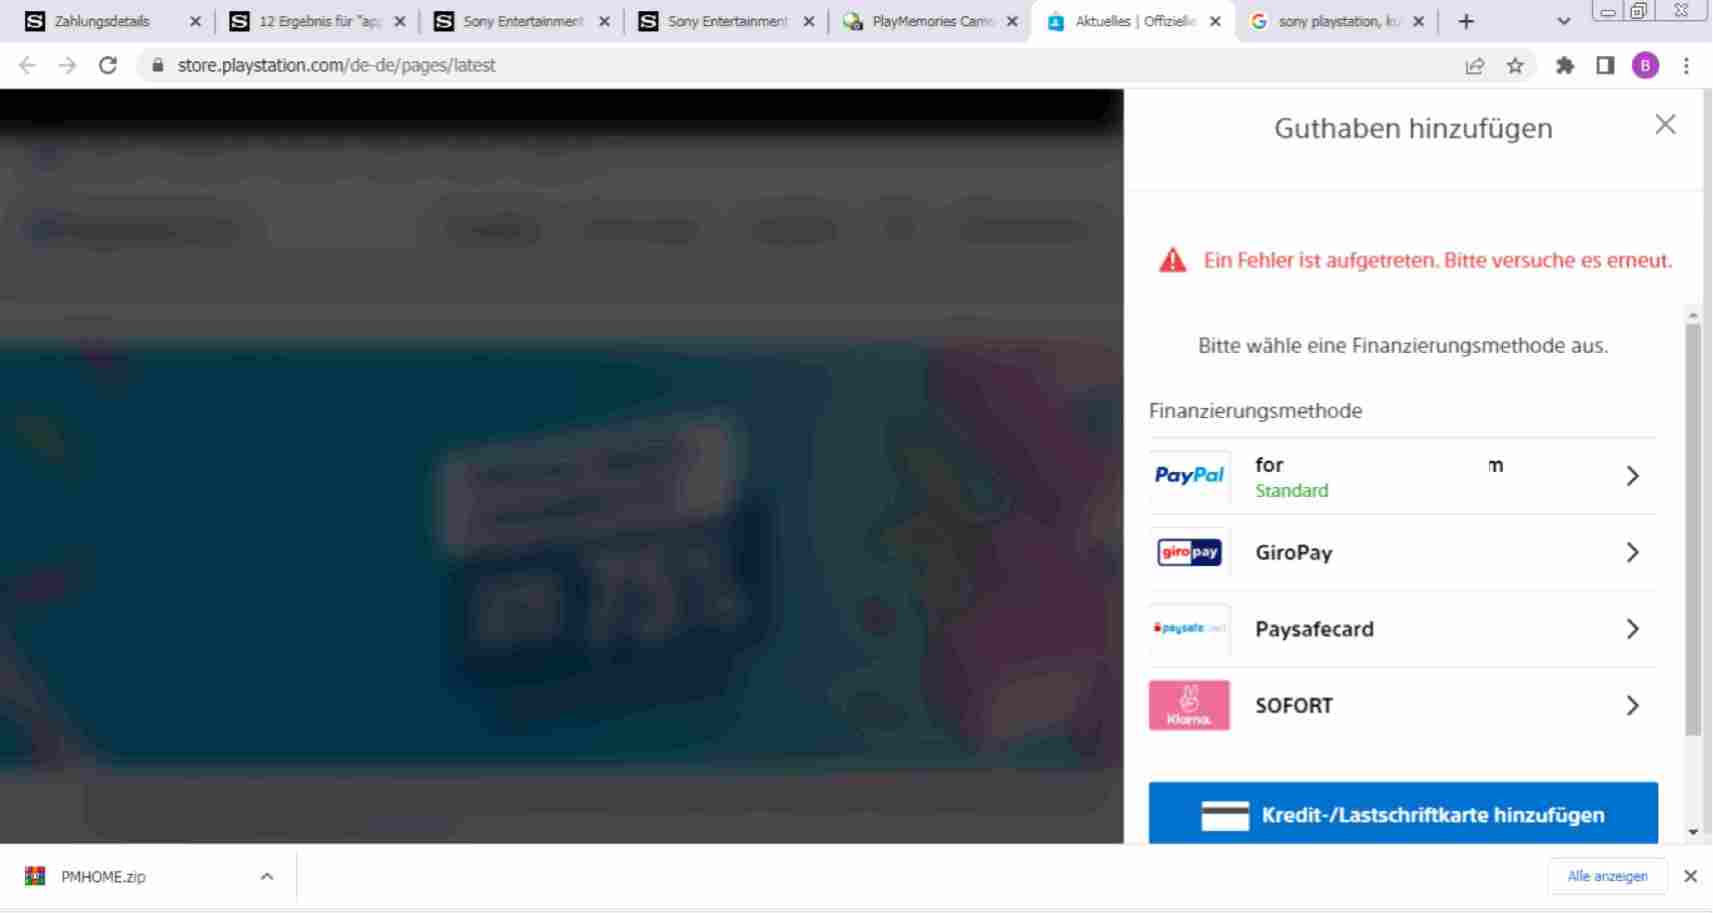This screenshot has width=1713, height=913.
Task: Open Paysafecard payment method chevron
Action: (x=1632, y=629)
